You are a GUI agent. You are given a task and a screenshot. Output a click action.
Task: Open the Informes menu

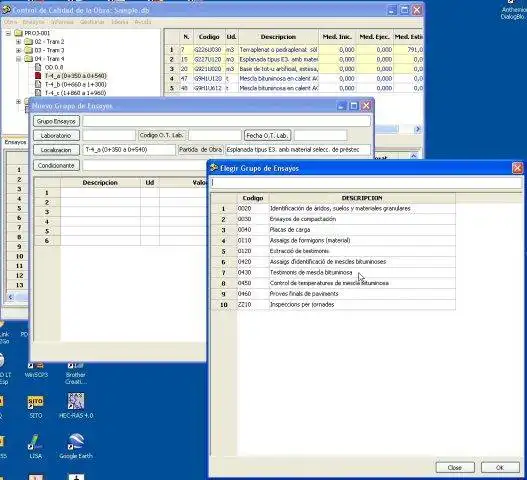pyautogui.click(x=63, y=22)
